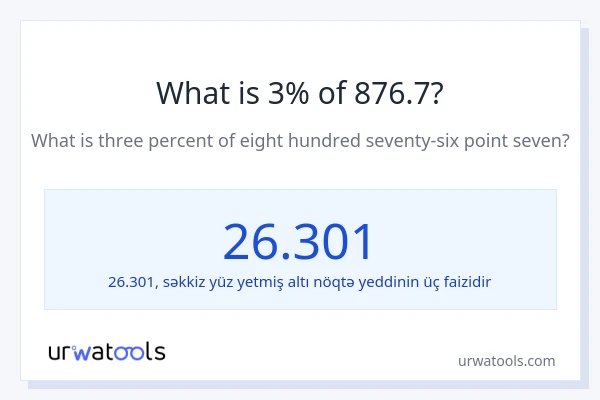
Task: Click the small "26.301," in the caption
Action: (x=132, y=282)
